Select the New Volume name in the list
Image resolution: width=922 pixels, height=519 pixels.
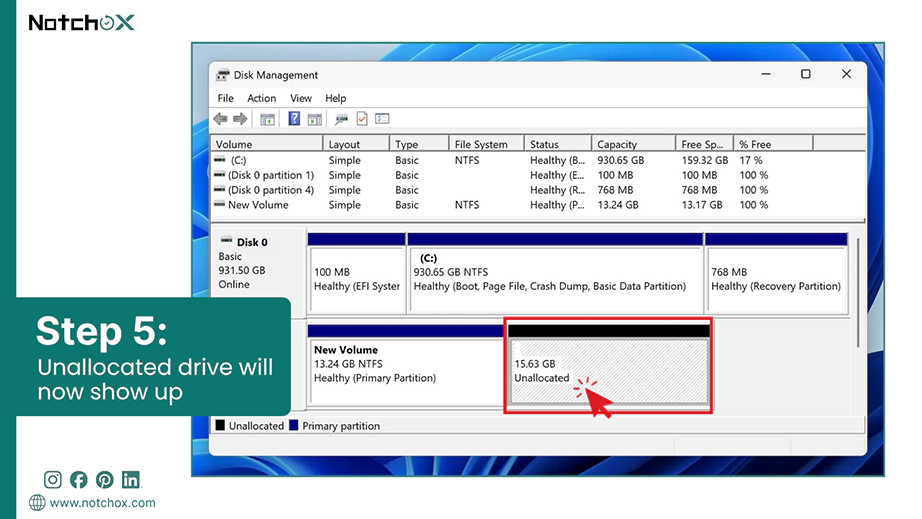coord(258,205)
